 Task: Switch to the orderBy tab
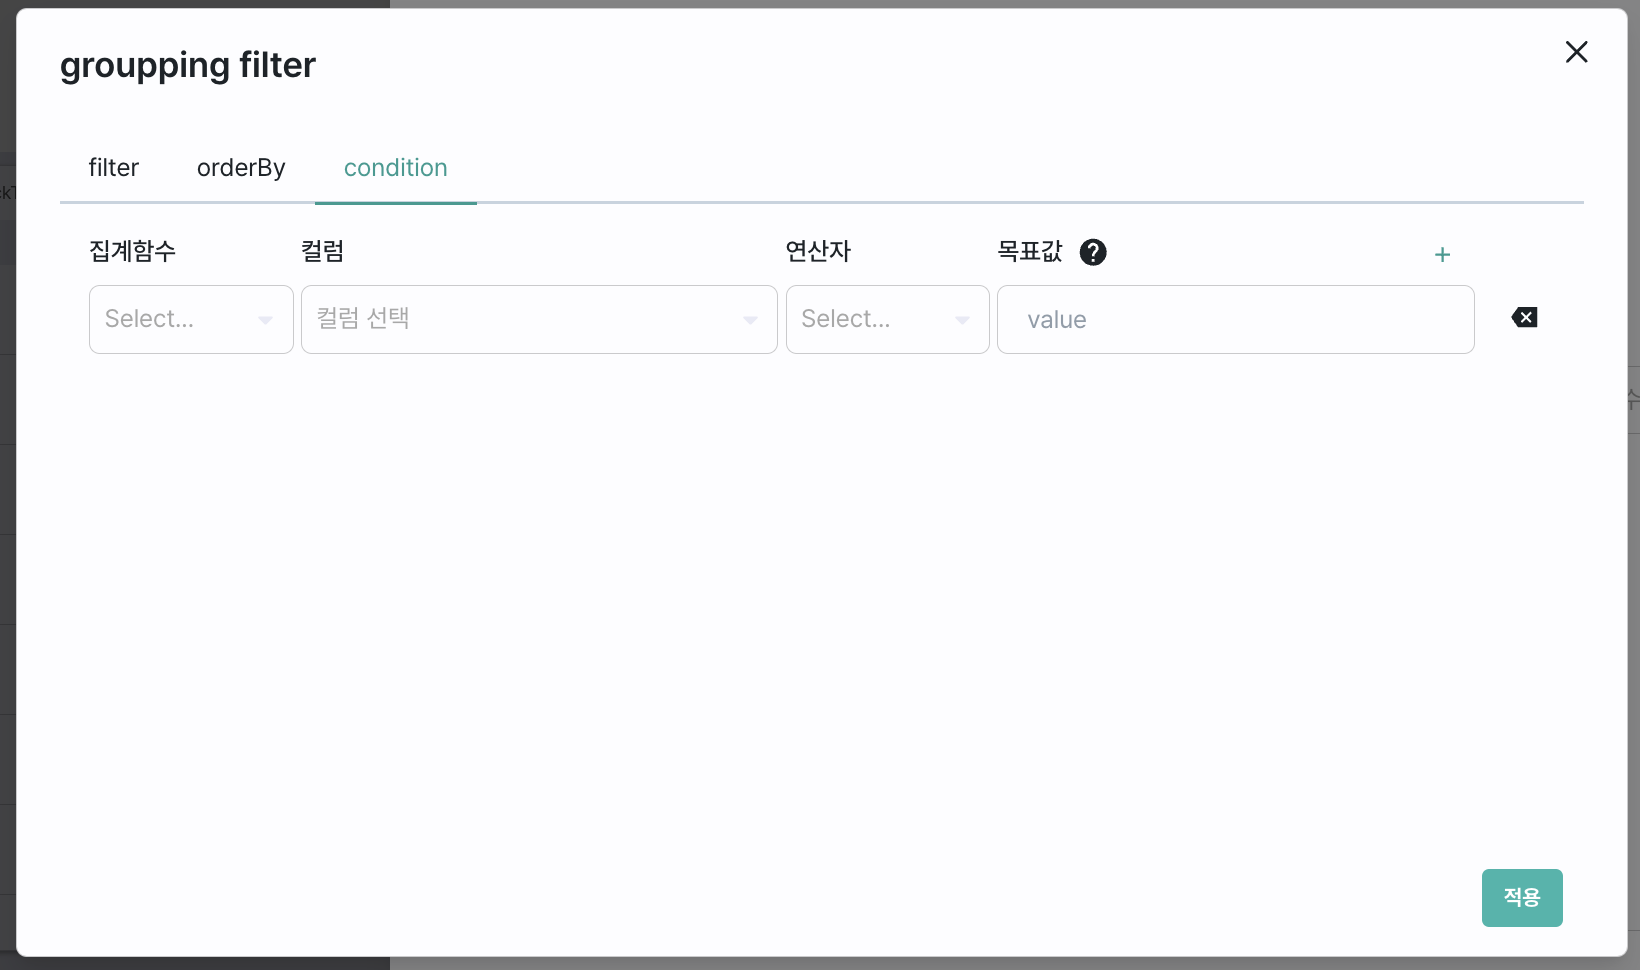click(x=241, y=168)
